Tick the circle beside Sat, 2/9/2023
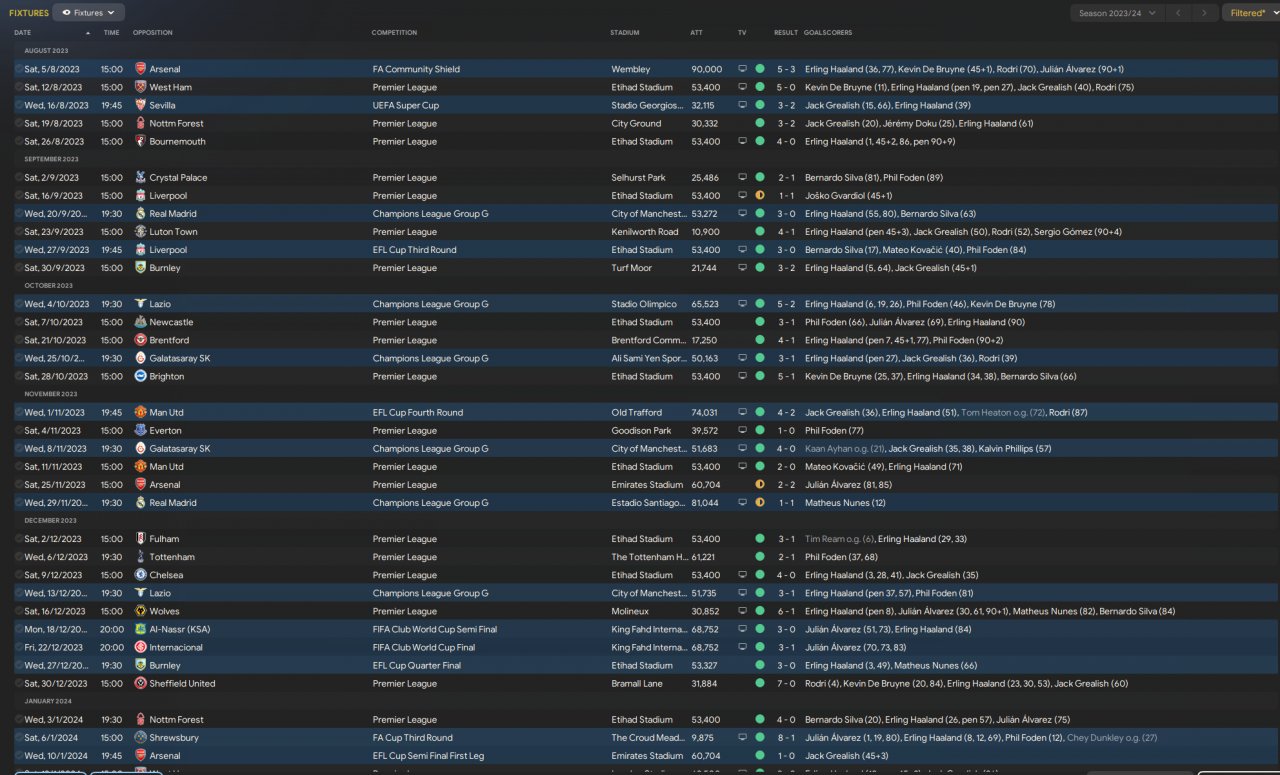1280x775 pixels. [x=18, y=178]
